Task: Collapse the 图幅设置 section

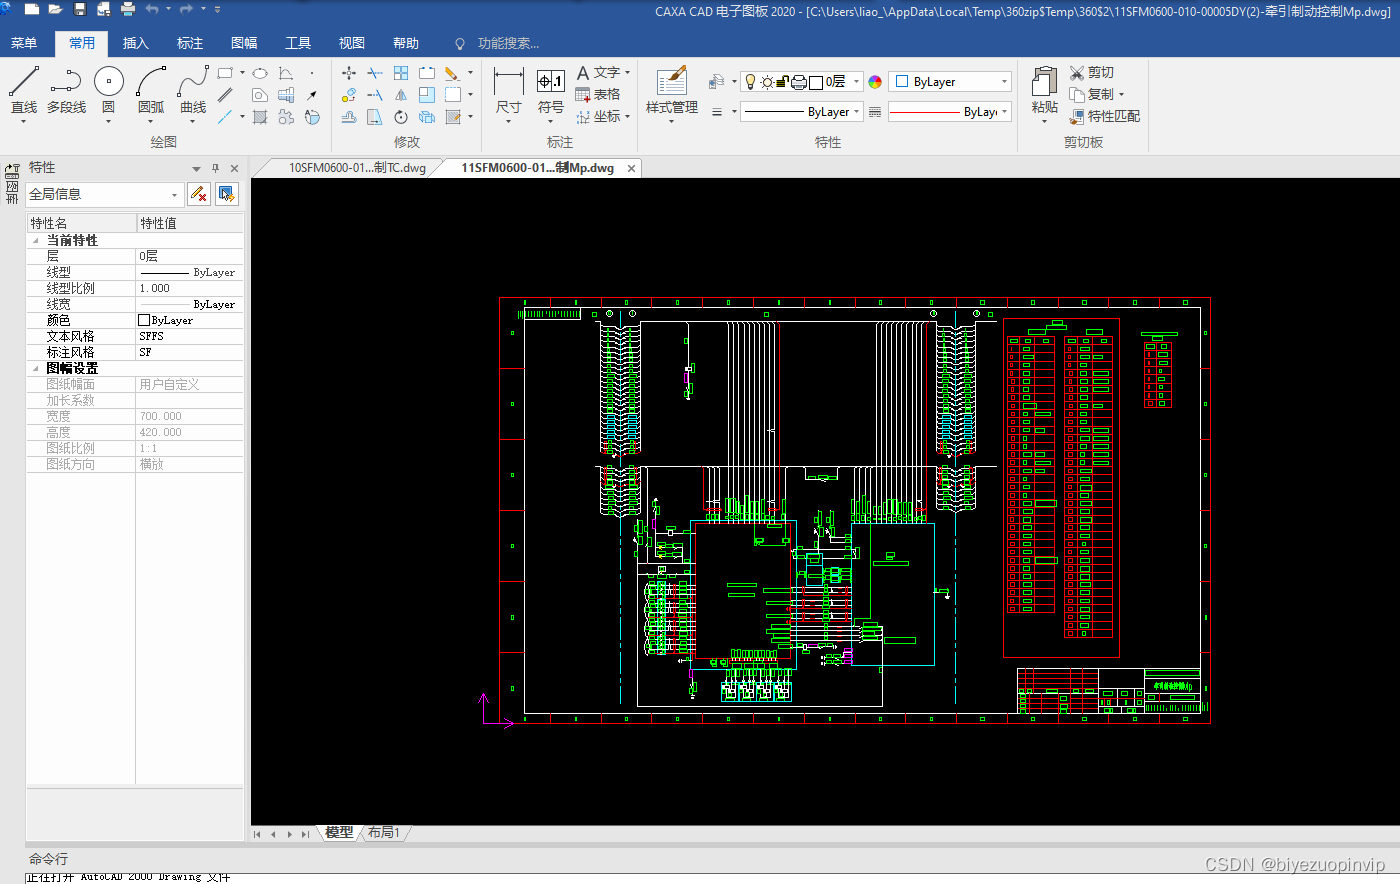Action: point(36,369)
